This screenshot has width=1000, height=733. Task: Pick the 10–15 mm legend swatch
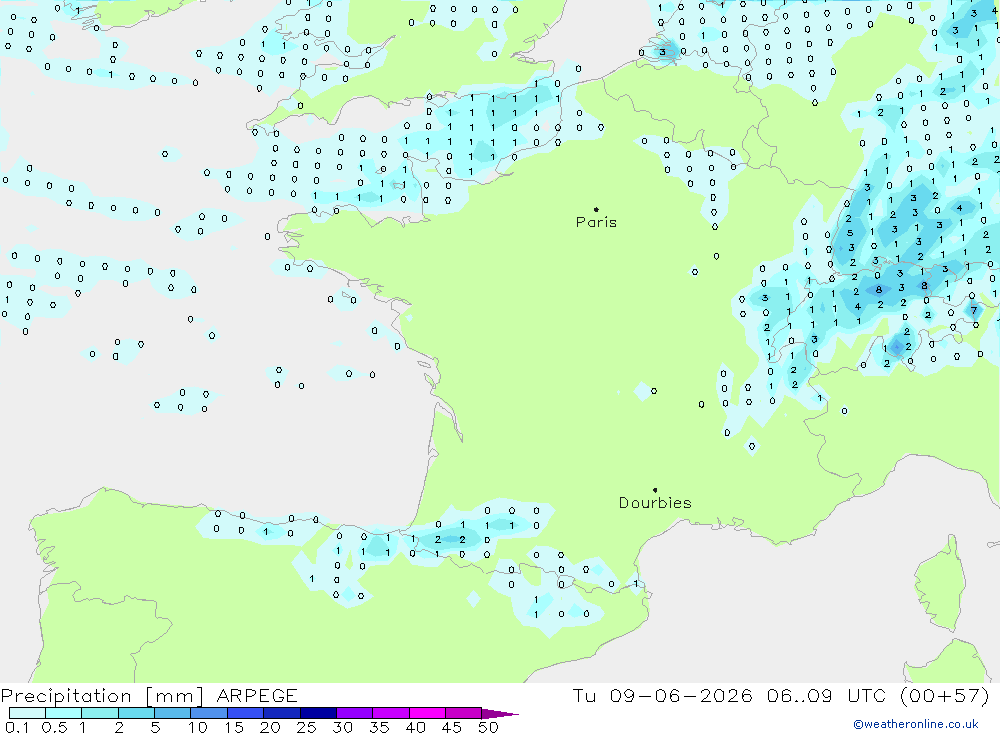(209, 713)
